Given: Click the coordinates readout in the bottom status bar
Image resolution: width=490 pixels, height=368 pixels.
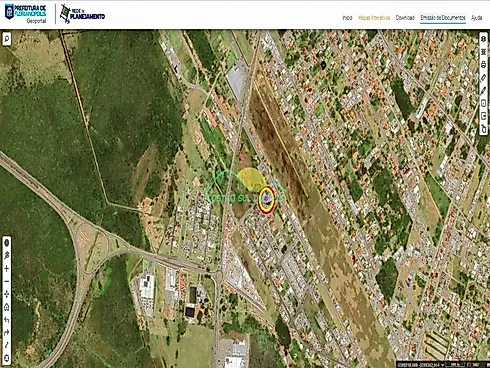Looking at the screenshot, I should pos(418,365).
